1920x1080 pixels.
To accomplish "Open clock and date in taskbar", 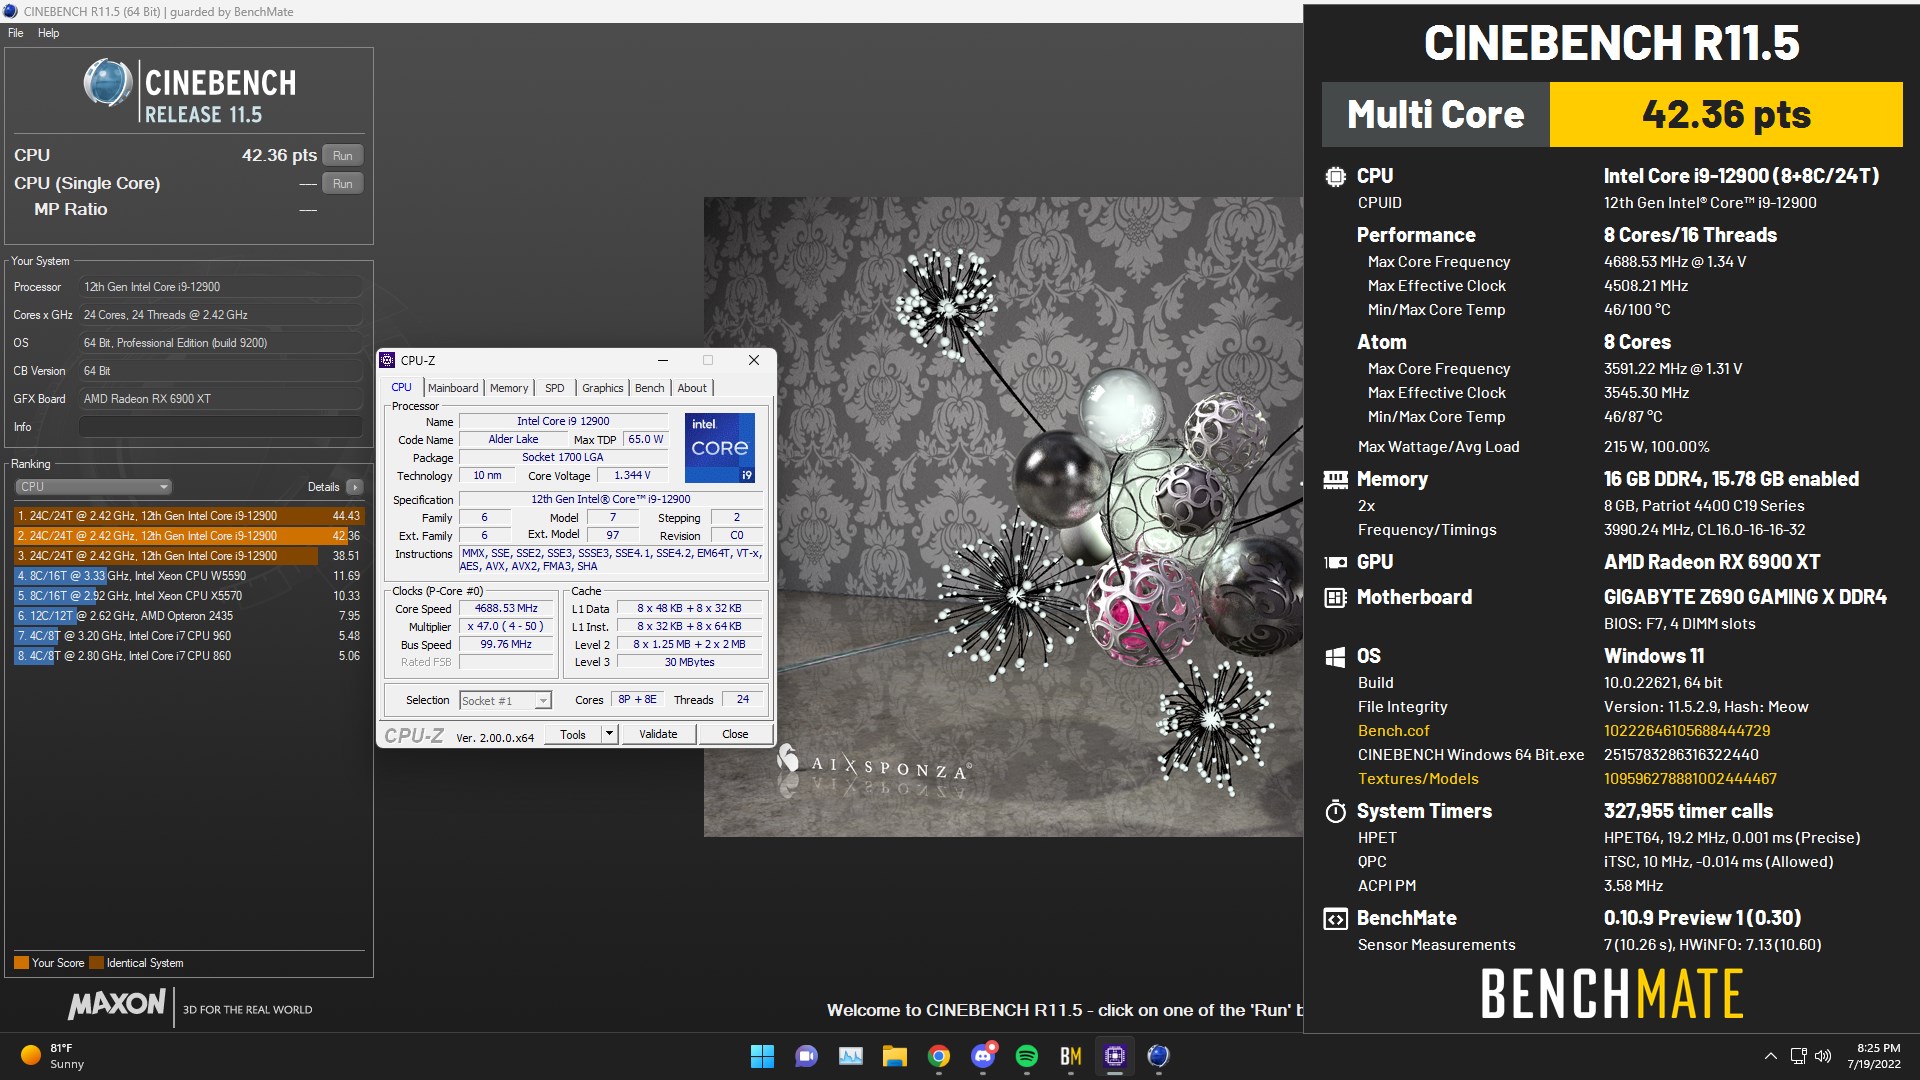I will (1874, 1056).
